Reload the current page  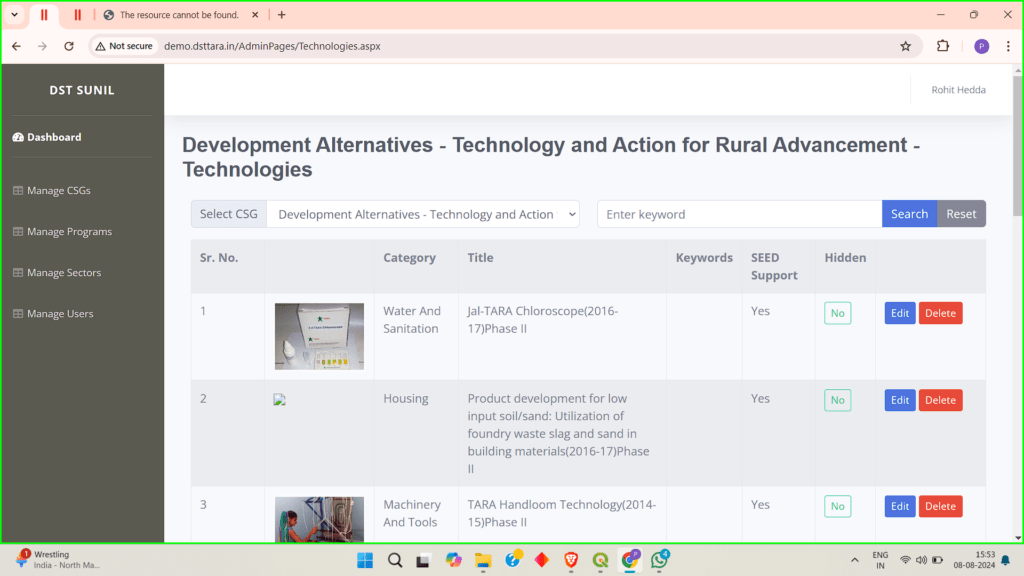pyautogui.click(x=69, y=46)
